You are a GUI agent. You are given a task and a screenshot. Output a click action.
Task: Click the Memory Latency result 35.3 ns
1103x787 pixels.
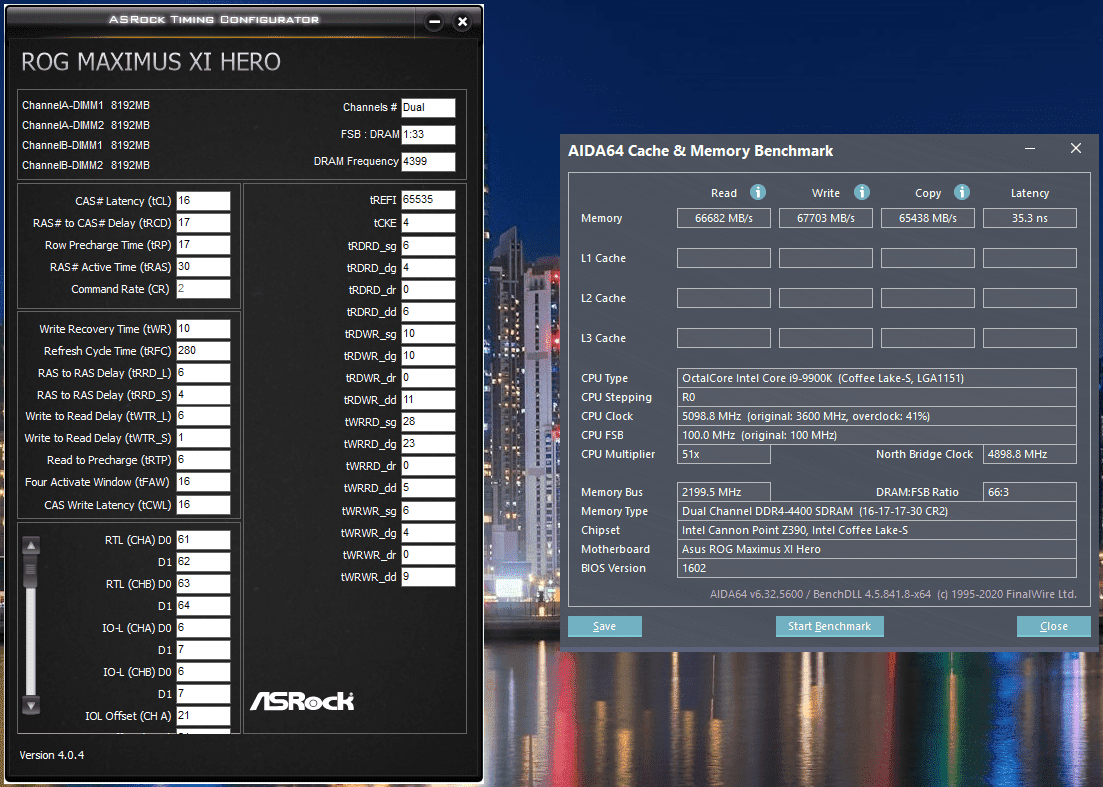pos(1030,218)
